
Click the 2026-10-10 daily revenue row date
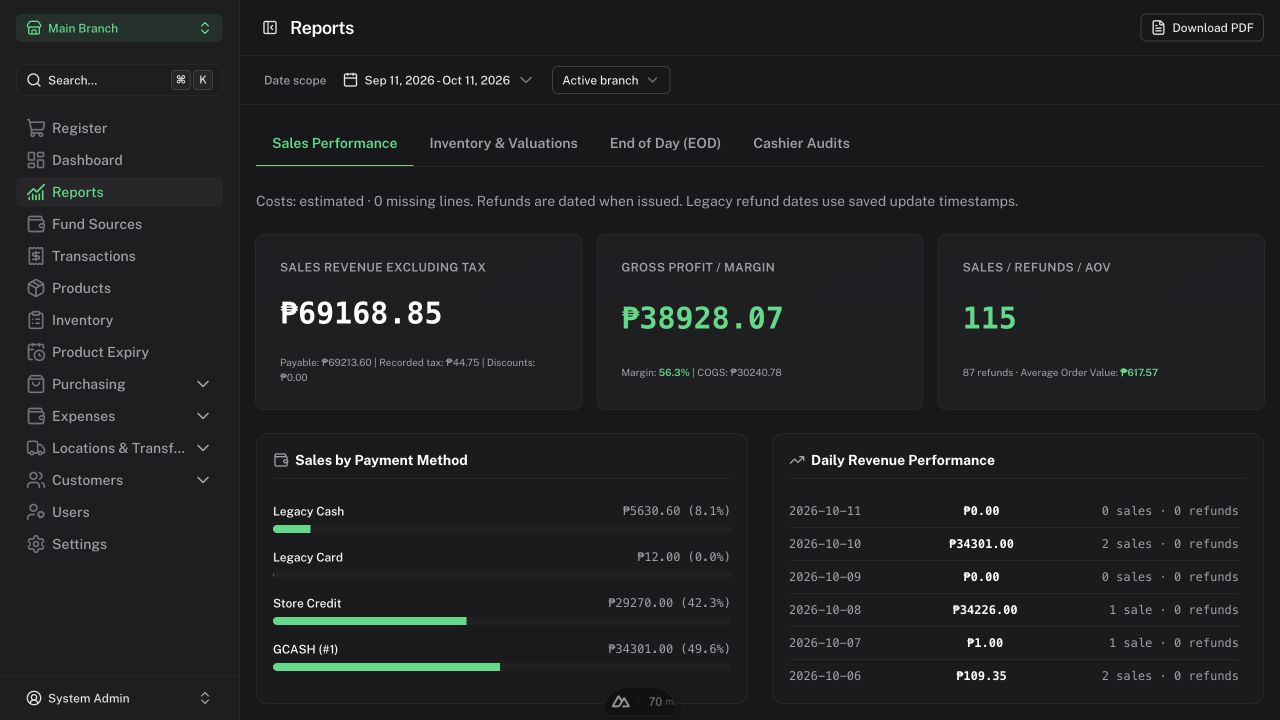pos(825,544)
